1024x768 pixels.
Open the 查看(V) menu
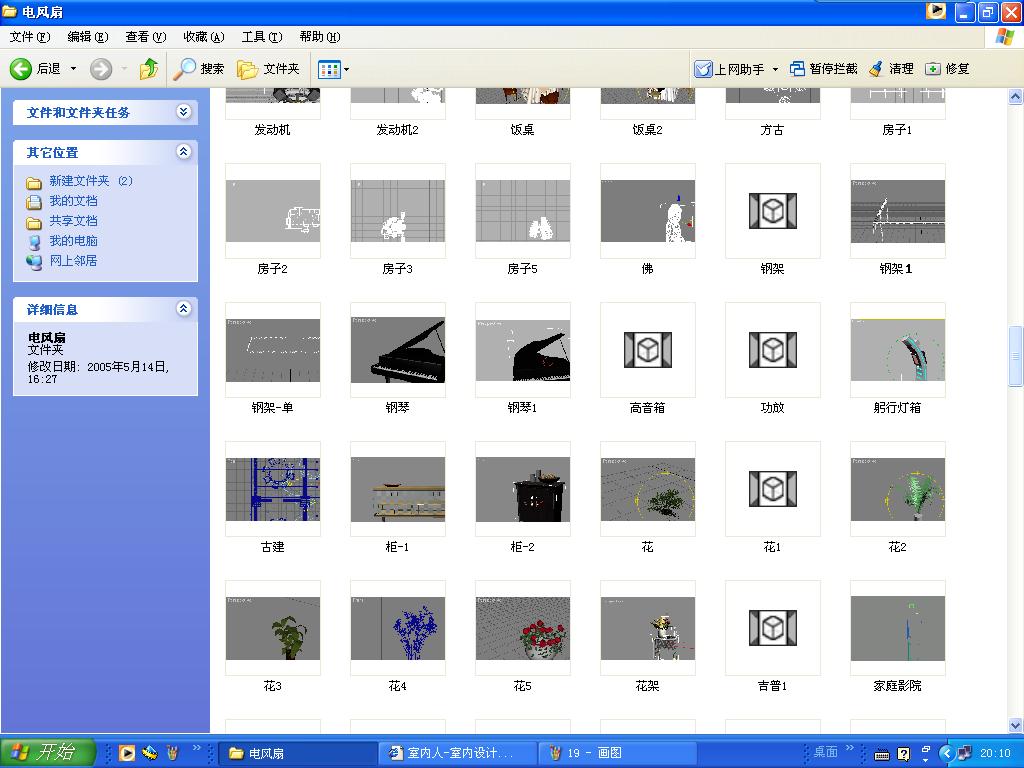pos(146,37)
